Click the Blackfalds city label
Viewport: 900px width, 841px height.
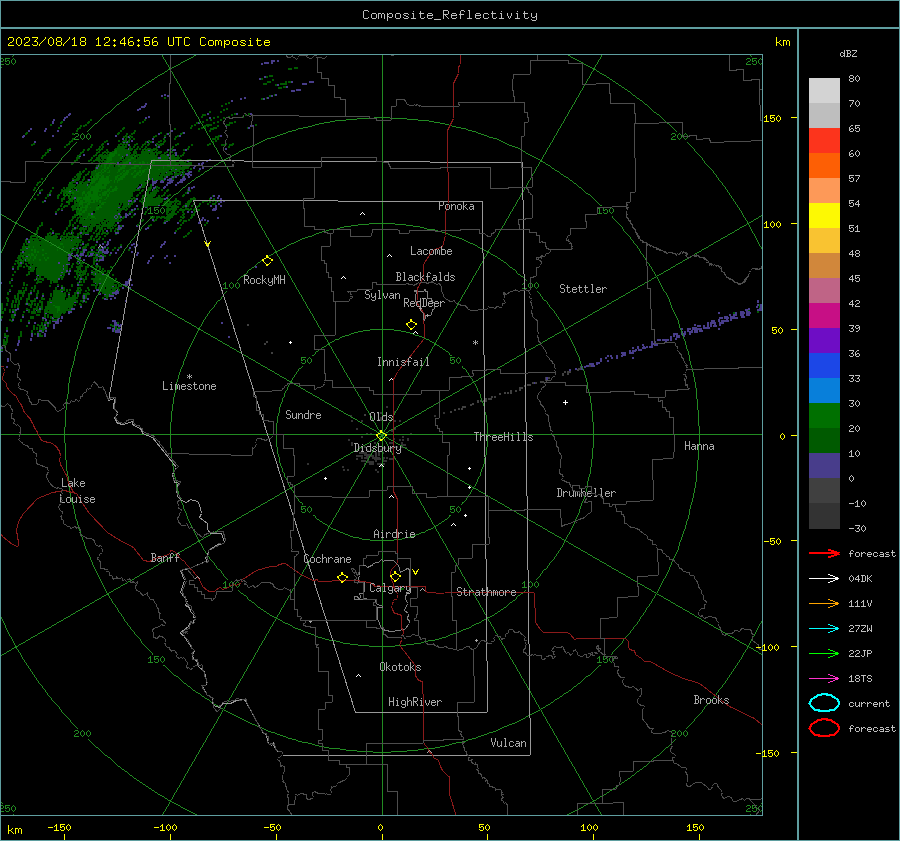pyautogui.click(x=425, y=277)
